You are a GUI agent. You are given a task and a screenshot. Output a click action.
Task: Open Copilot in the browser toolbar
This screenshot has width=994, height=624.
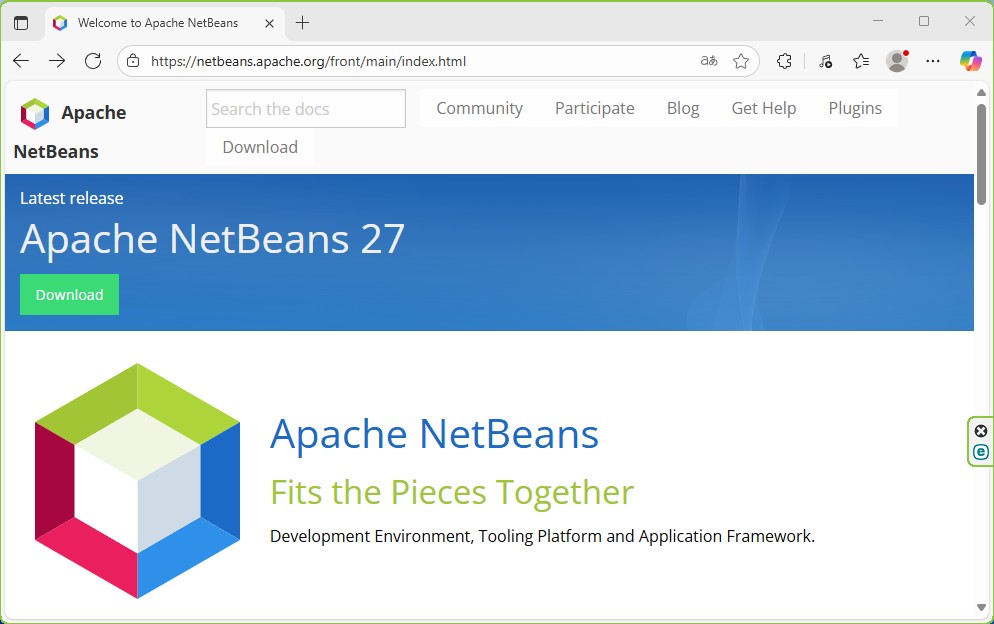[x=969, y=61]
